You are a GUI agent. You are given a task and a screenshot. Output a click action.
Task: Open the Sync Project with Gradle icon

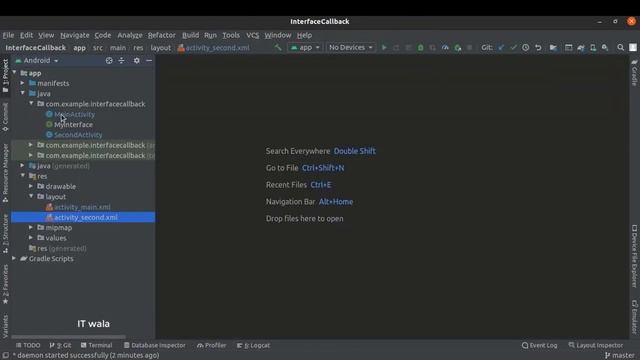coord(580,48)
